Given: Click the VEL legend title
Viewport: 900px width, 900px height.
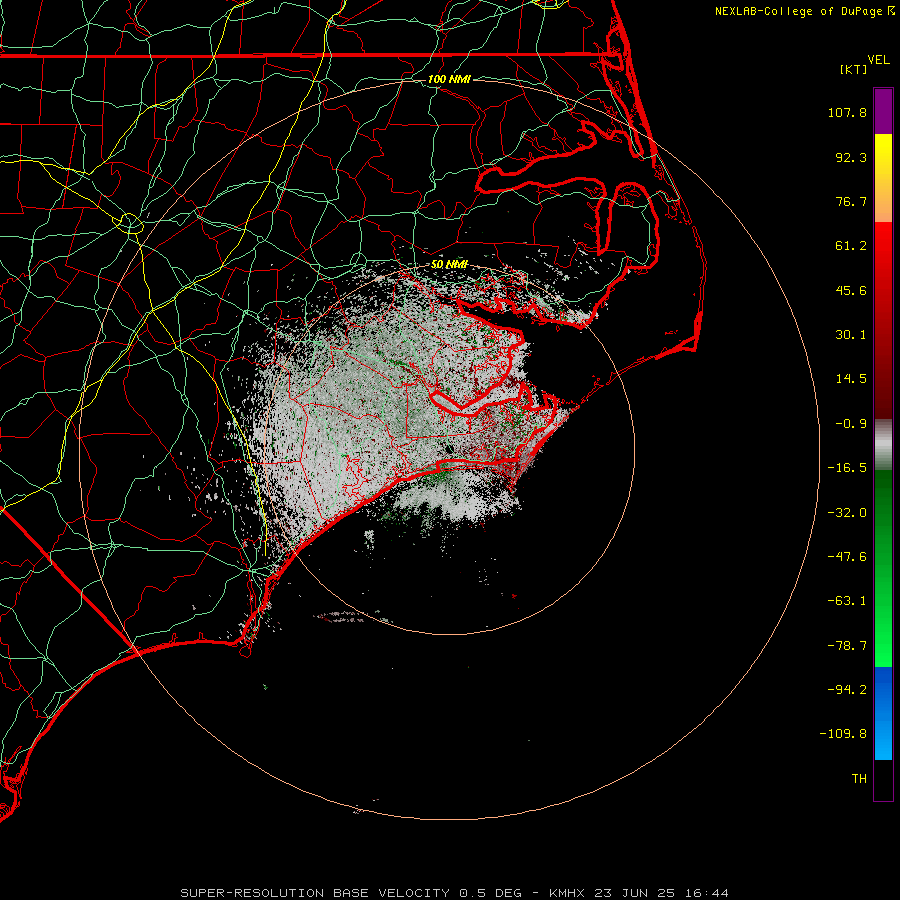Looking at the screenshot, I should (878, 60).
